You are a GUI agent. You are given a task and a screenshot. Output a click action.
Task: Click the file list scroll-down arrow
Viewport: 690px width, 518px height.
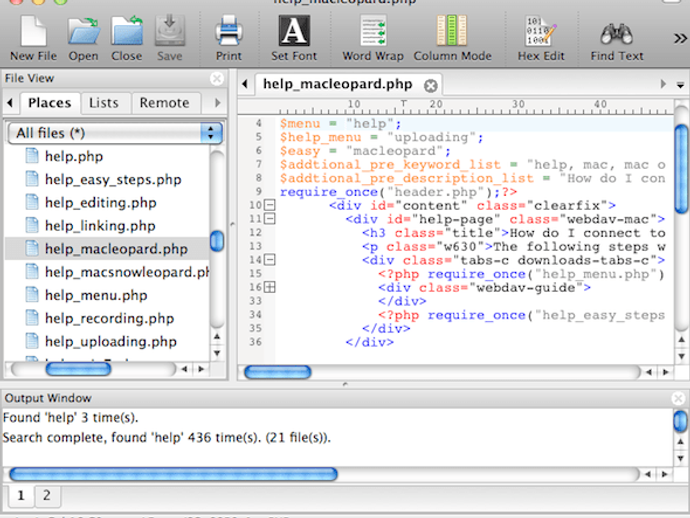click(217, 353)
